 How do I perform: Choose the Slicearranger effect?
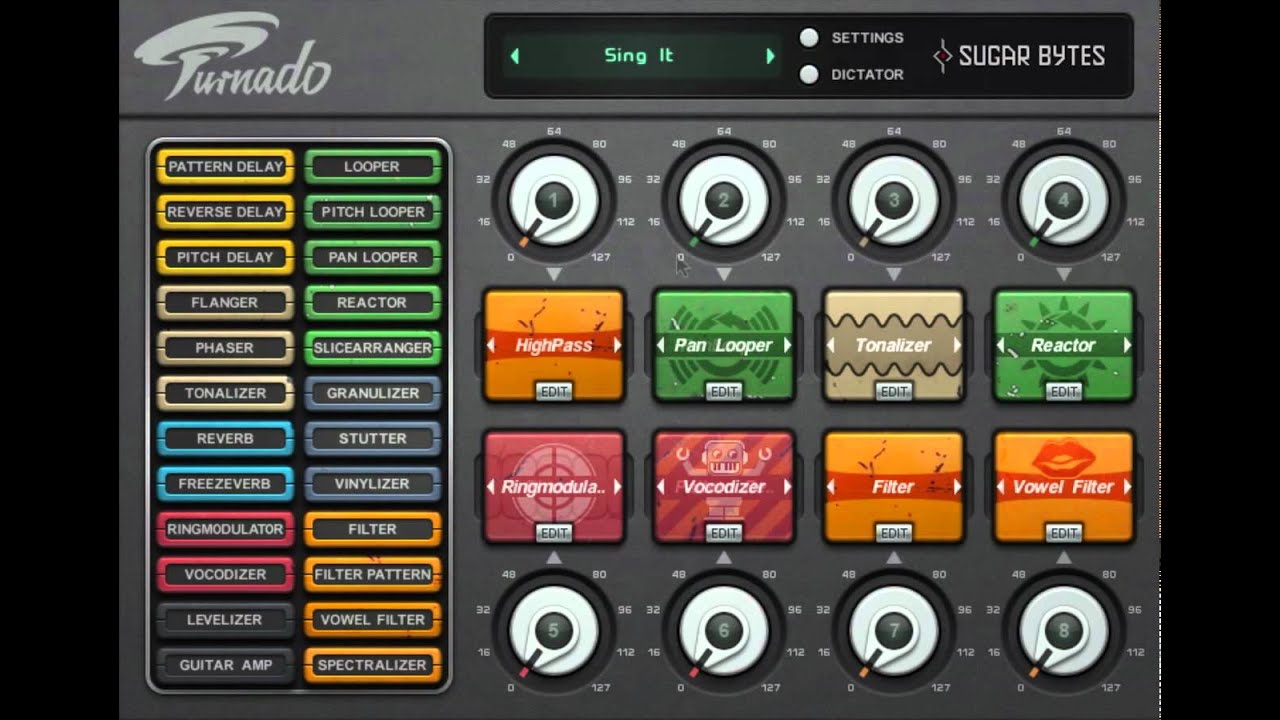point(372,348)
